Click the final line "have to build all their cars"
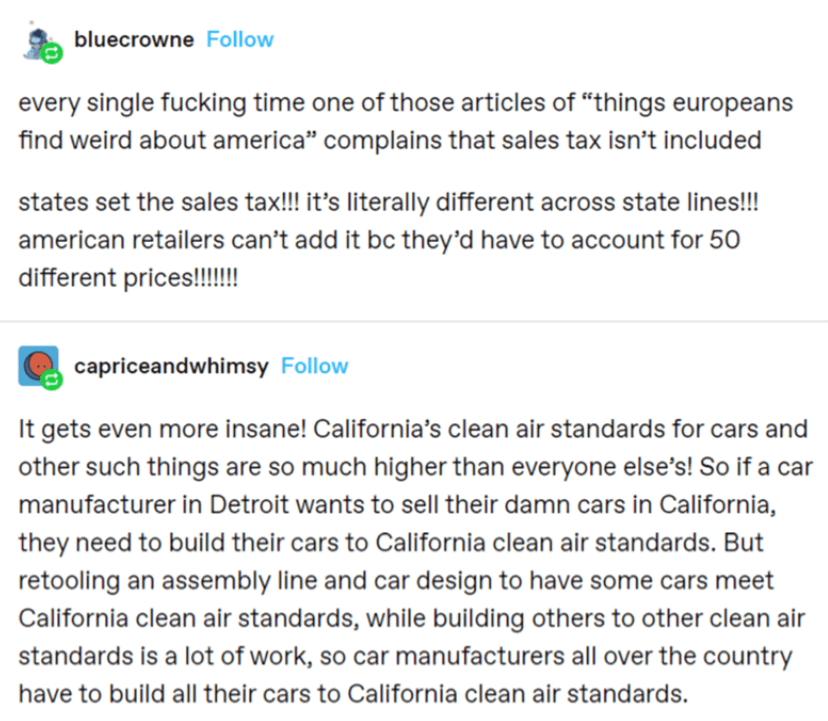This screenshot has height=721, width=828. pyautogui.click(x=353, y=694)
